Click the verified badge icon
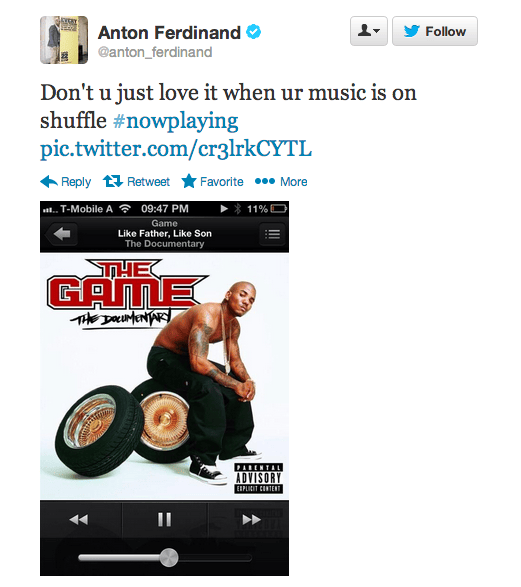 tap(253, 32)
